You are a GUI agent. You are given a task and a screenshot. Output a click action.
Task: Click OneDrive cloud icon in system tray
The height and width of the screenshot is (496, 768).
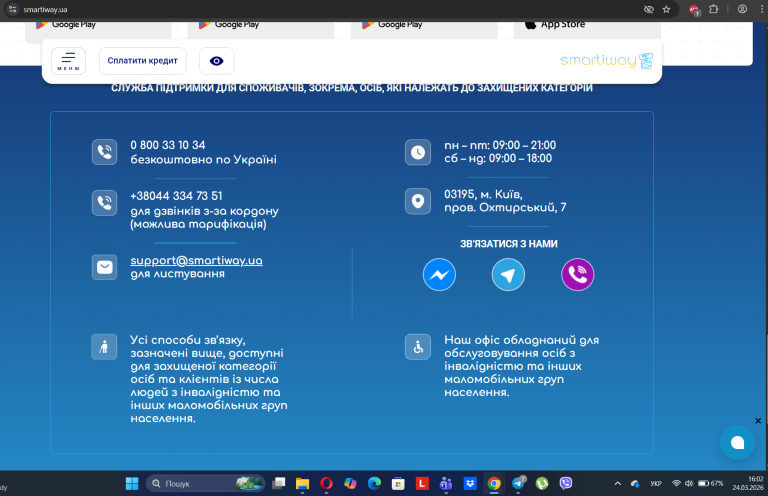(635, 484)
